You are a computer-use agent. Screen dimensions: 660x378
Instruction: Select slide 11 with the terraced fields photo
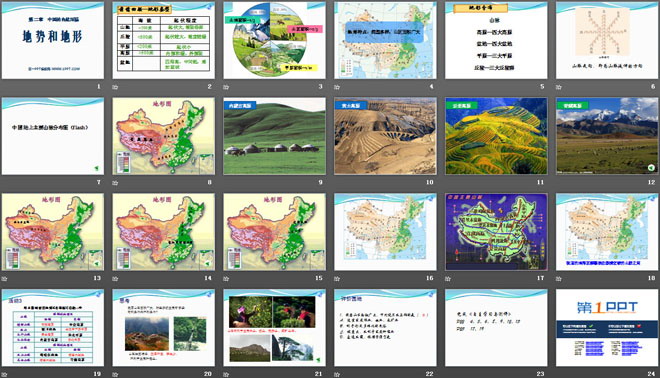496,136
